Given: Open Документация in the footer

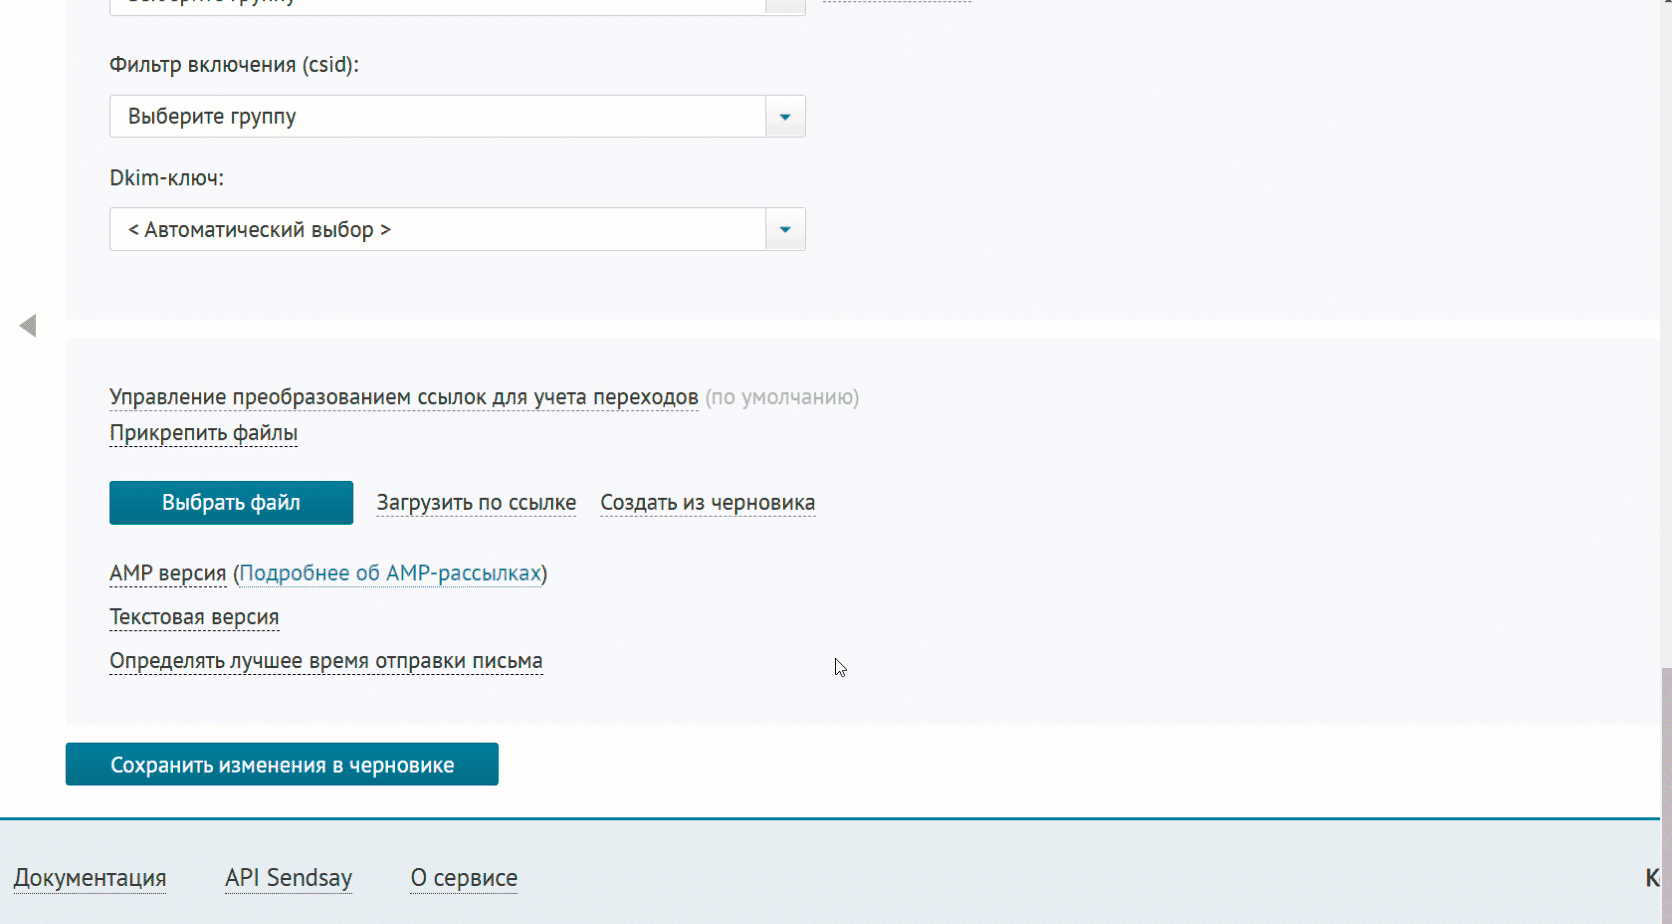Looking at the screenshot, I should tap(90, 878).
